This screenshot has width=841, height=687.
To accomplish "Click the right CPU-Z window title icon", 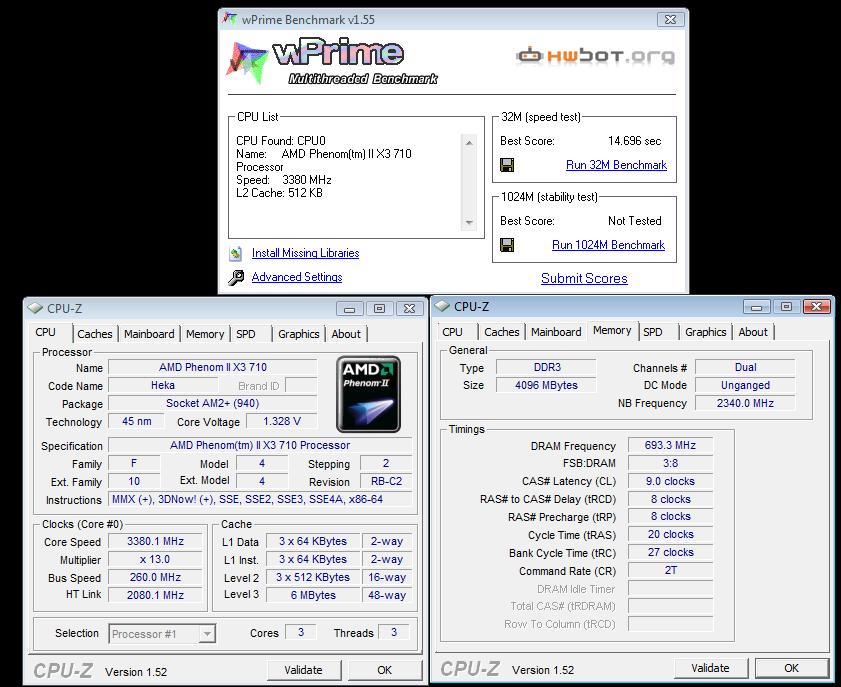I will coord(442,306).
